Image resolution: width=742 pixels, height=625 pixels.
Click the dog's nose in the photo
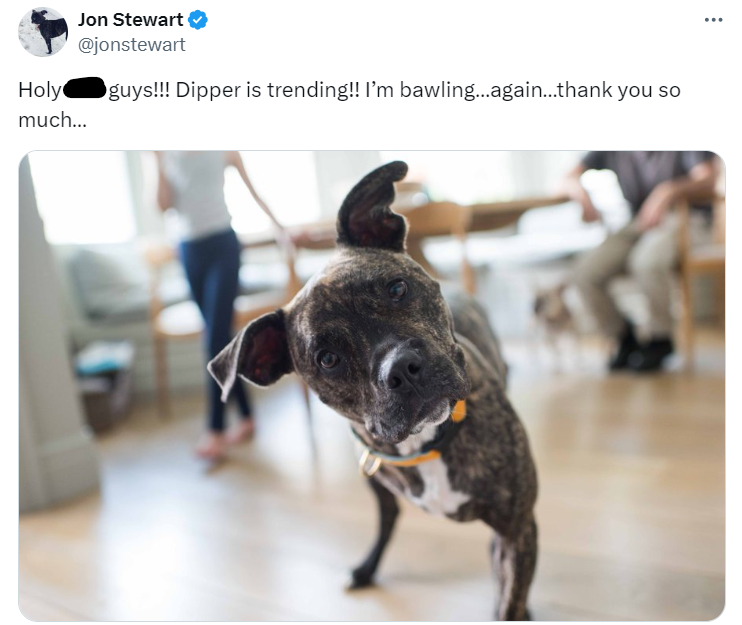[403, 366]
